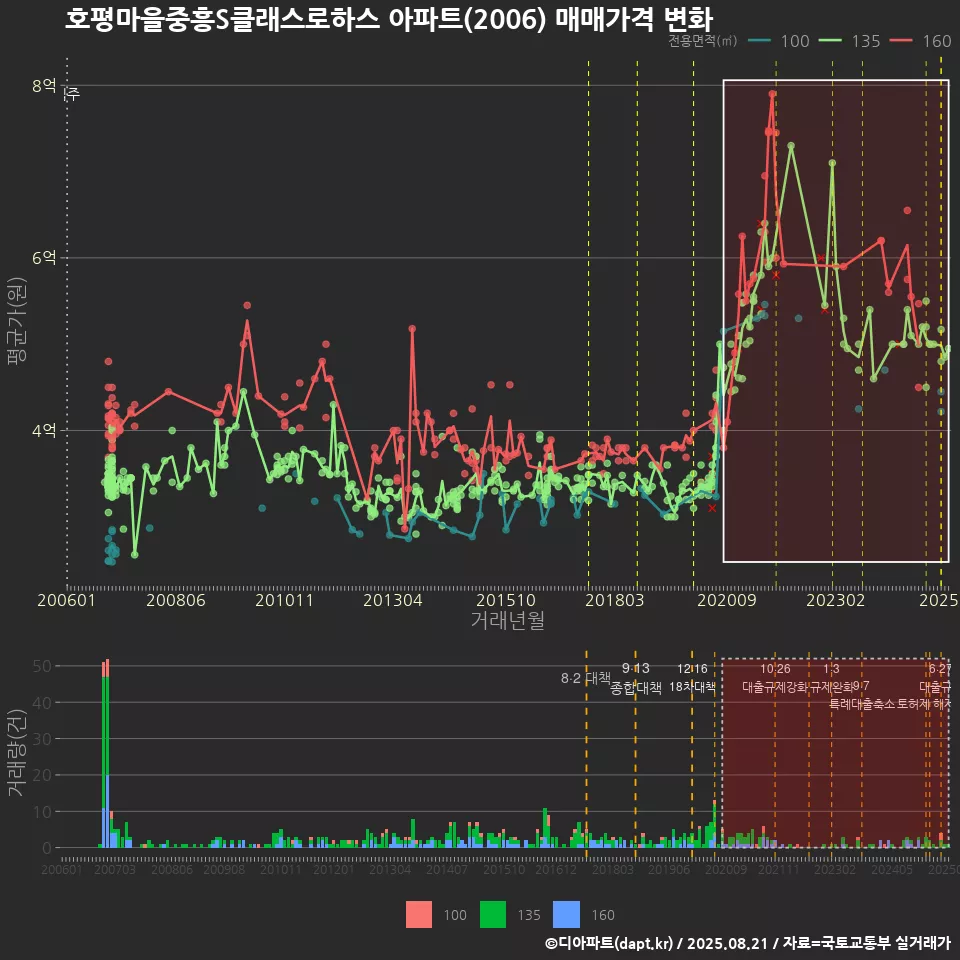The width and height of the screenshot is (960, 960).
Task: Click the 201304 tick on the price chart
Action: tap(393, 600)
